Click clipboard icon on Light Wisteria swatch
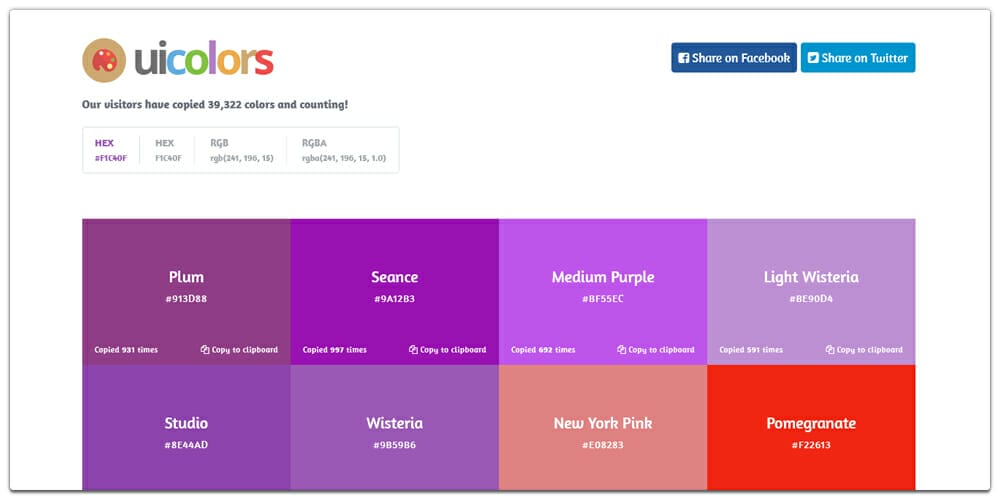The height and width of the screenshot is (500, 1000). 830,350
